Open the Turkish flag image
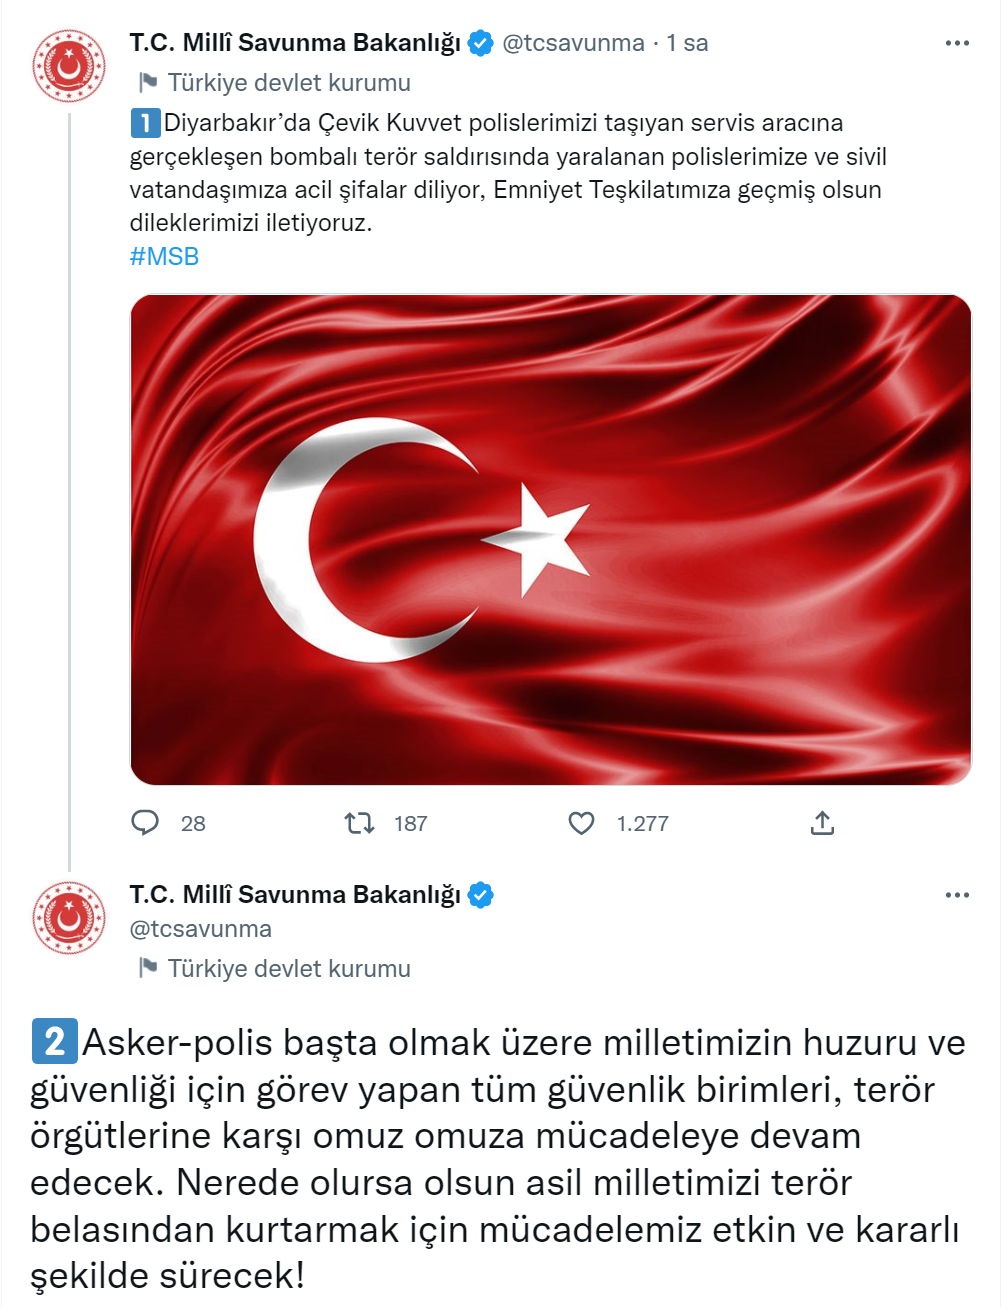1002x1307 pixels. (550, 539)
